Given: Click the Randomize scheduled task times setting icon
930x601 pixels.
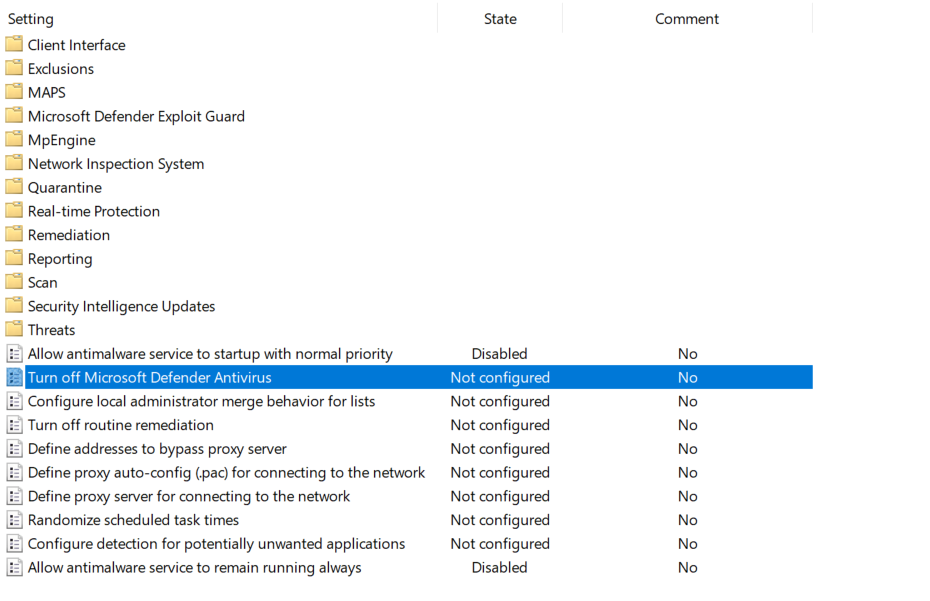Looking at the screenshot, I should (x=15, y=520).
